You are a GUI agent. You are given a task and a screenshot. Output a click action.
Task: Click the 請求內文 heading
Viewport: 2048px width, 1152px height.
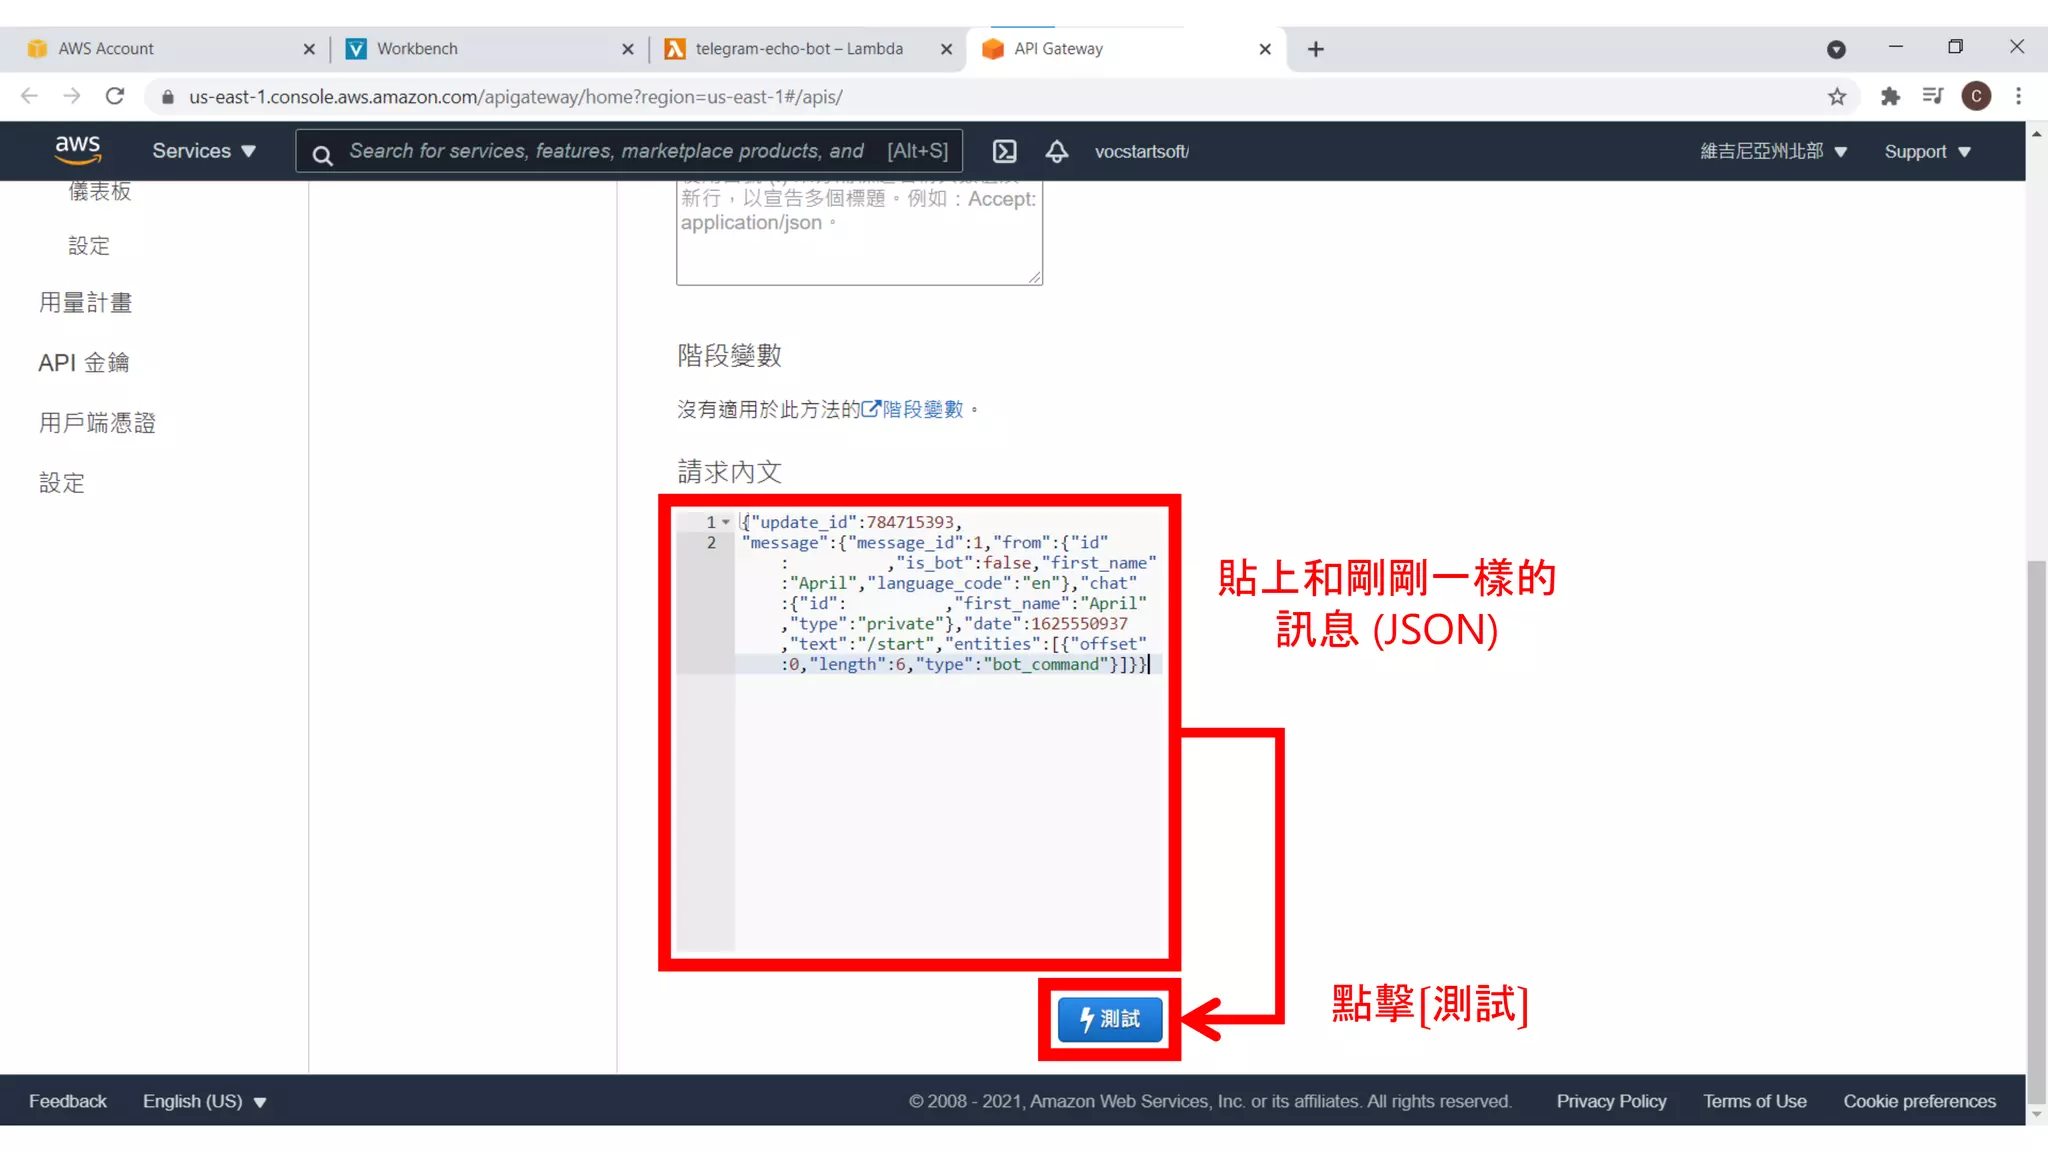(x=729, y=471)
